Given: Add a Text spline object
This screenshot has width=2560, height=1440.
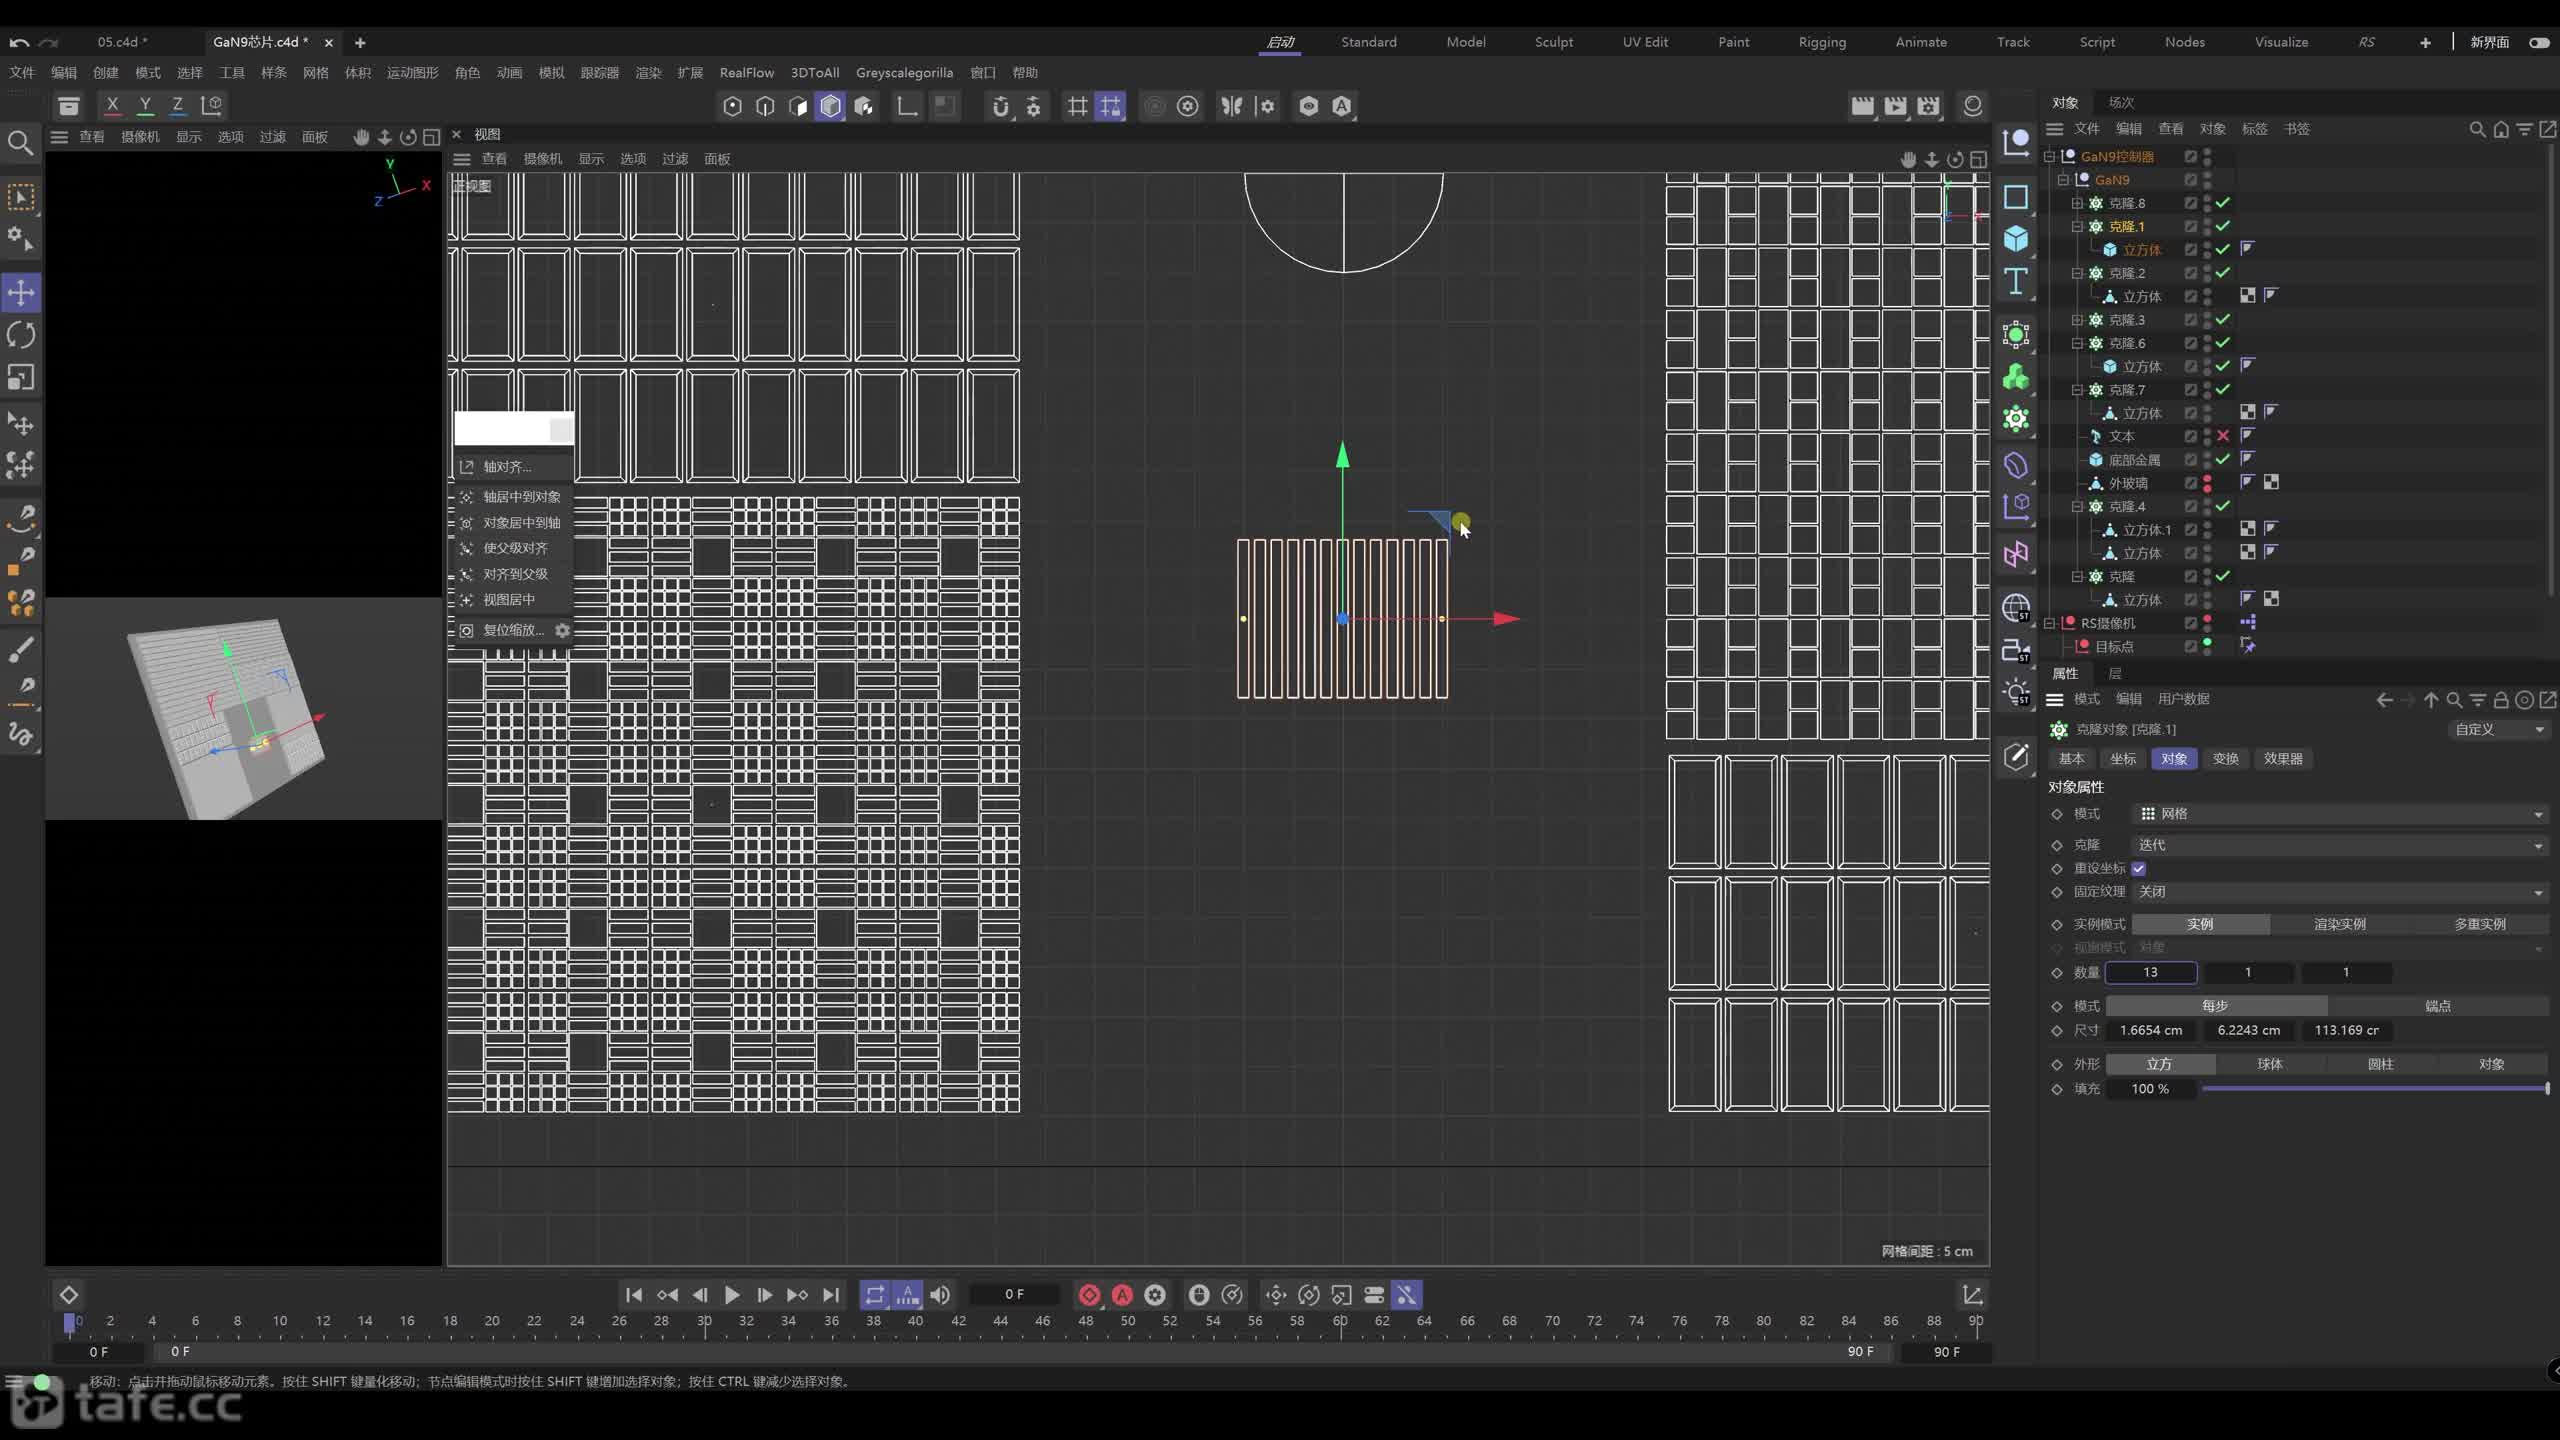Looking at the screenshot, I should coord(2016,282).
